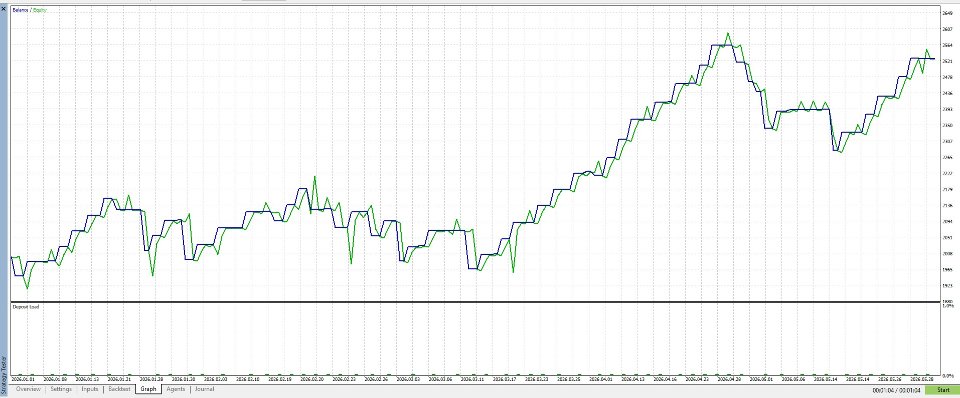The image size is (960, 398).
Task: Start the strategy test with the green Start button
Action: 943,390
